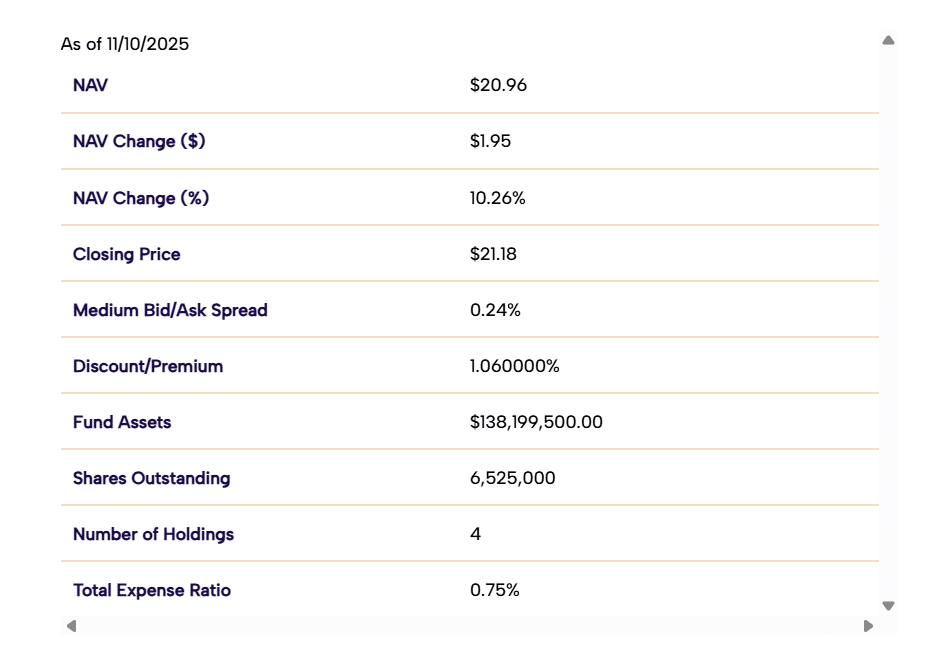Select the 6,525,000 shares value
The image size is (952, 650).
click(512, 478)
